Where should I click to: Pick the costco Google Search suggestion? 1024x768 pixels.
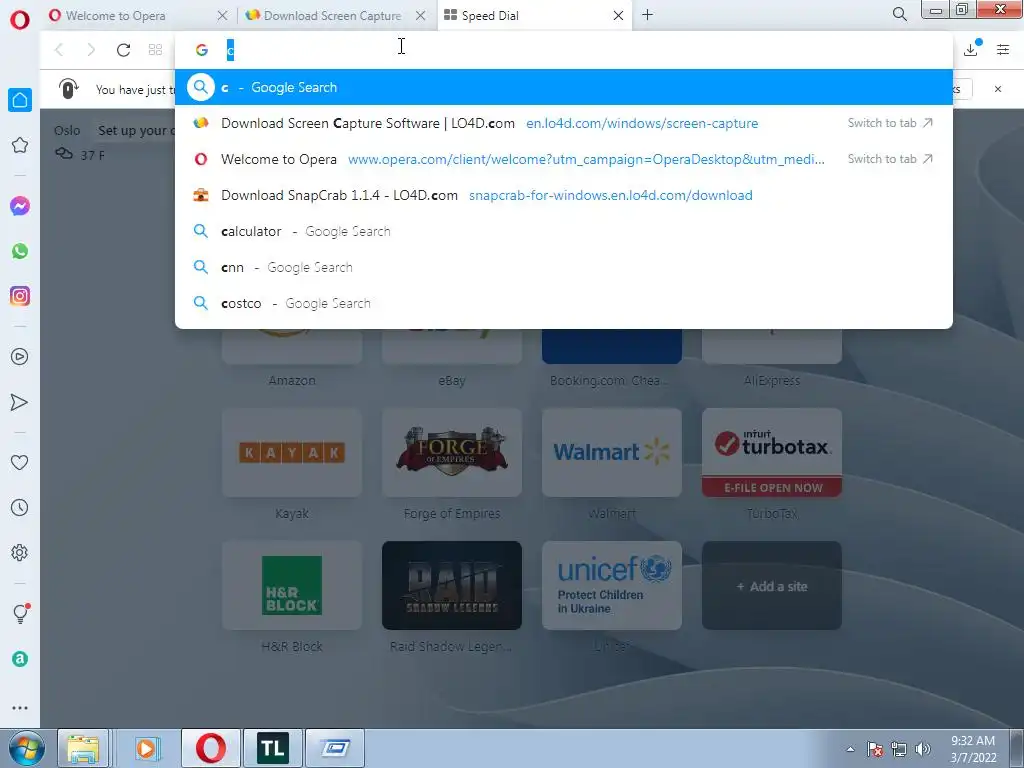click(x=564, y=303)
